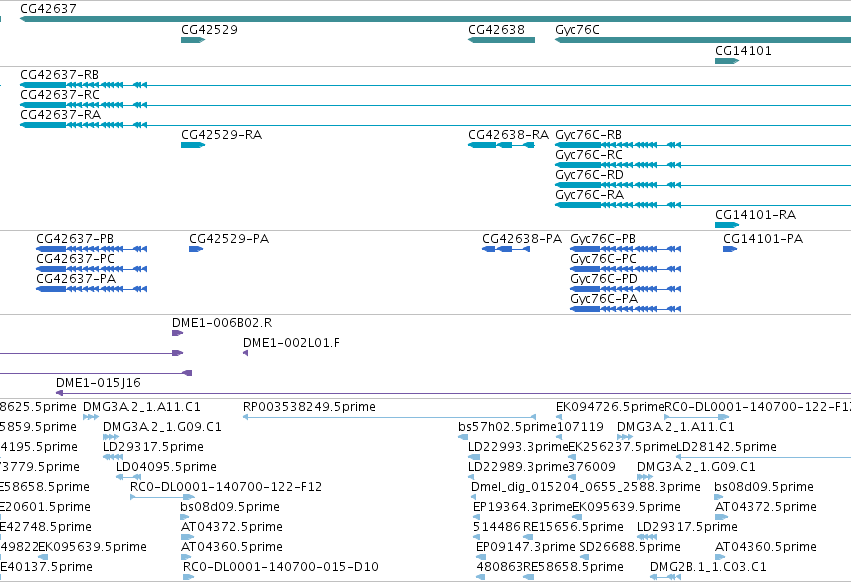Viewport: 851px width, 582px height.
Task: Open the CG42638 gene feature
Action: 501,40
